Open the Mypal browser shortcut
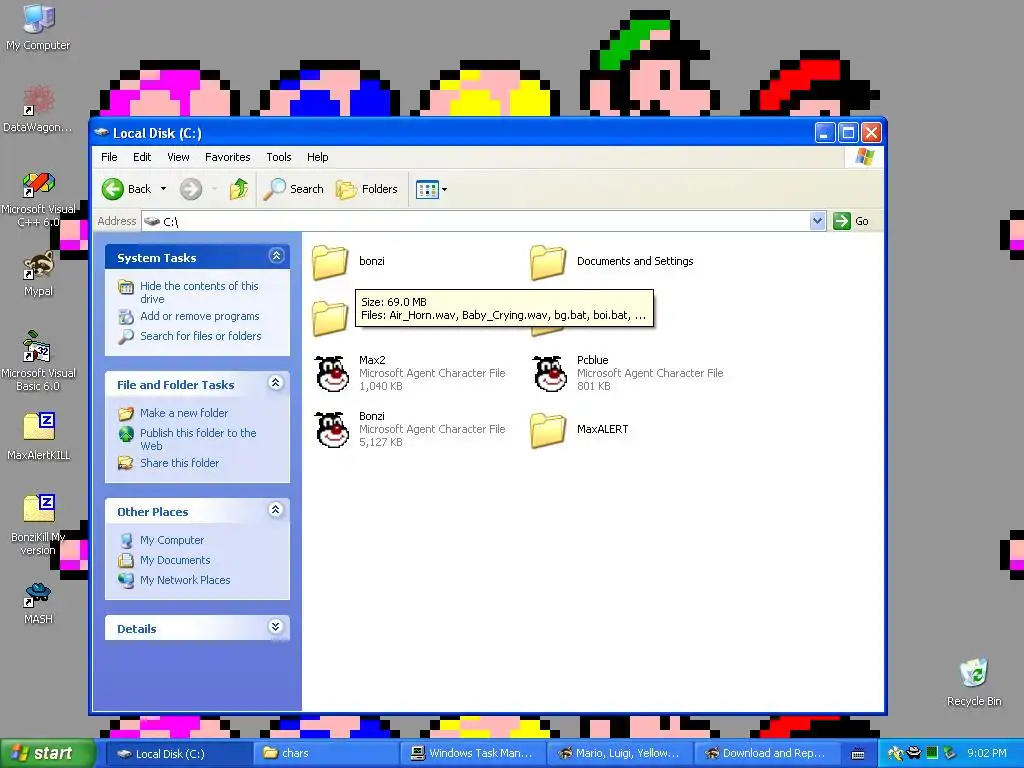 (38, 274)
